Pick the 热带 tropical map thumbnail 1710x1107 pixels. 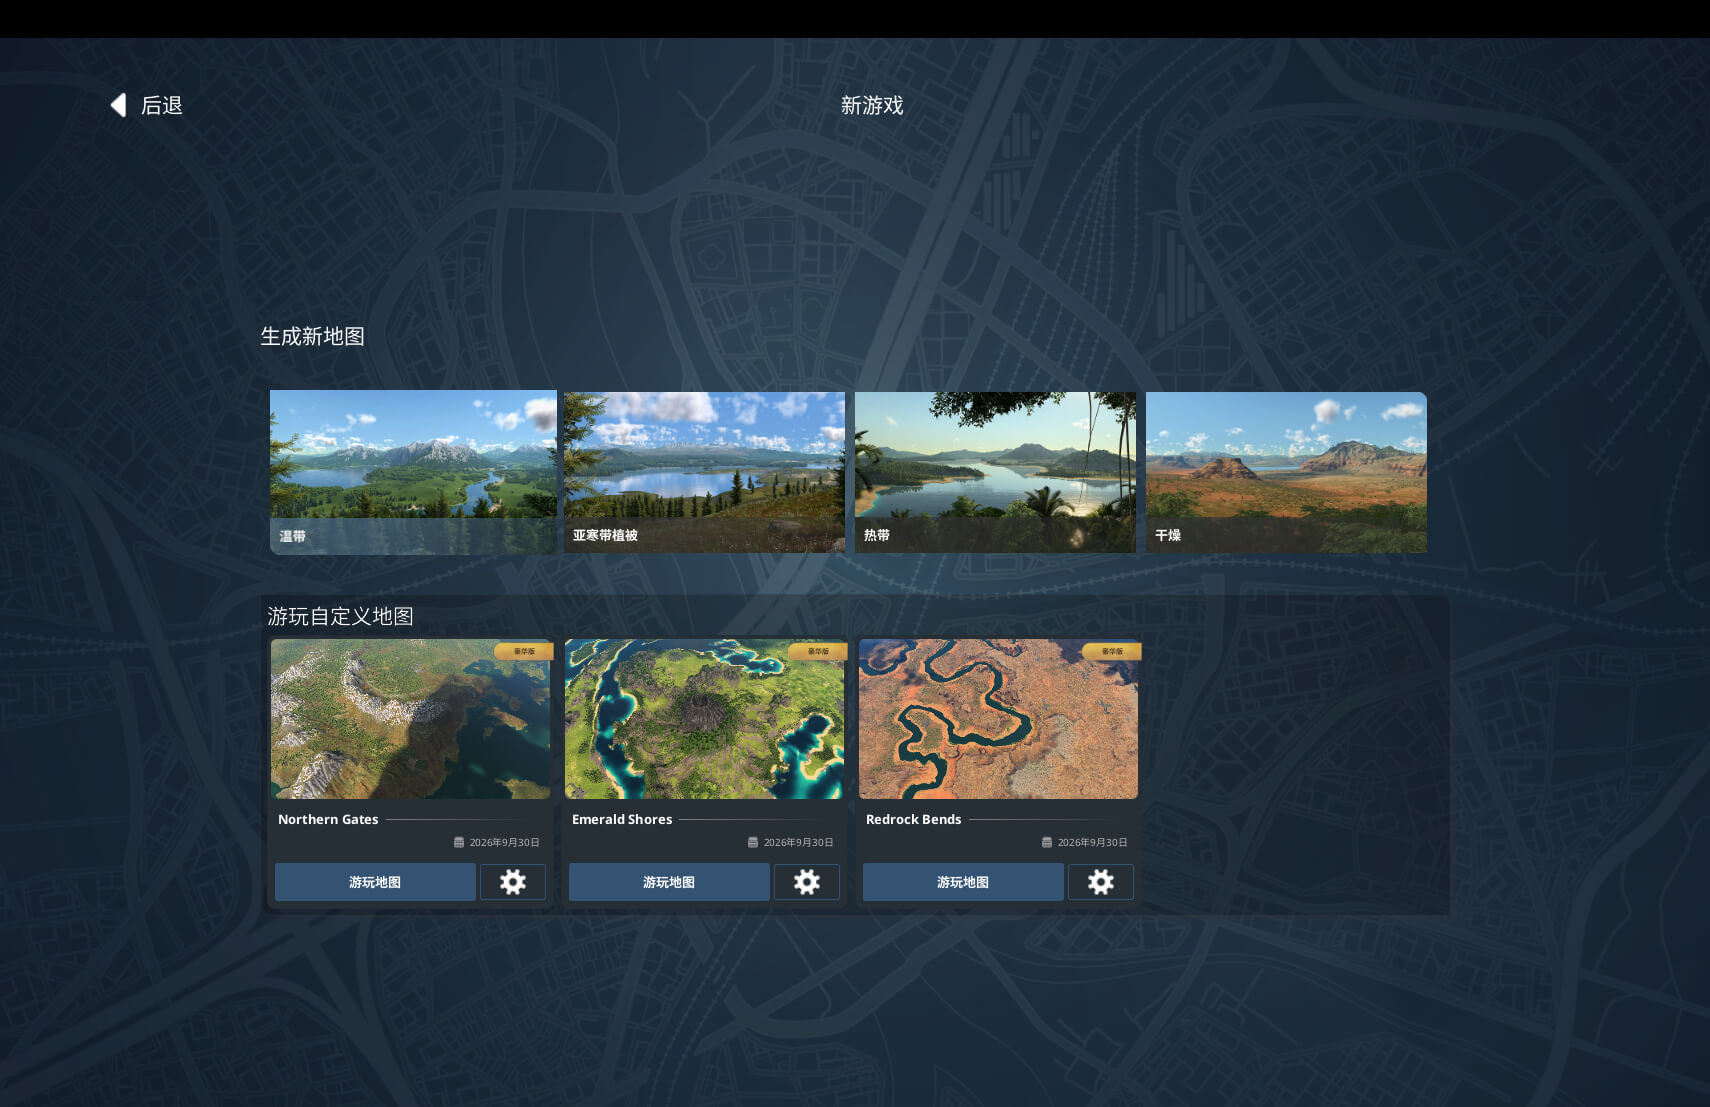tap(995, 472)
